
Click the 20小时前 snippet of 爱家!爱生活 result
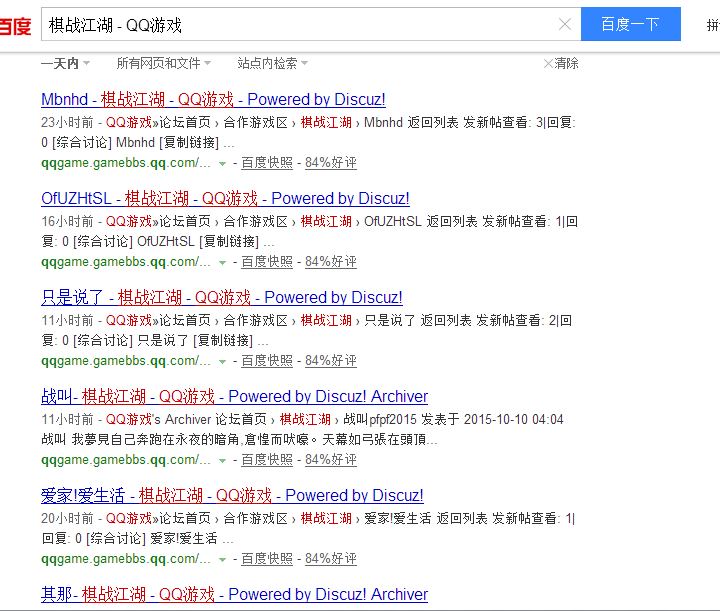pos(308,528)
